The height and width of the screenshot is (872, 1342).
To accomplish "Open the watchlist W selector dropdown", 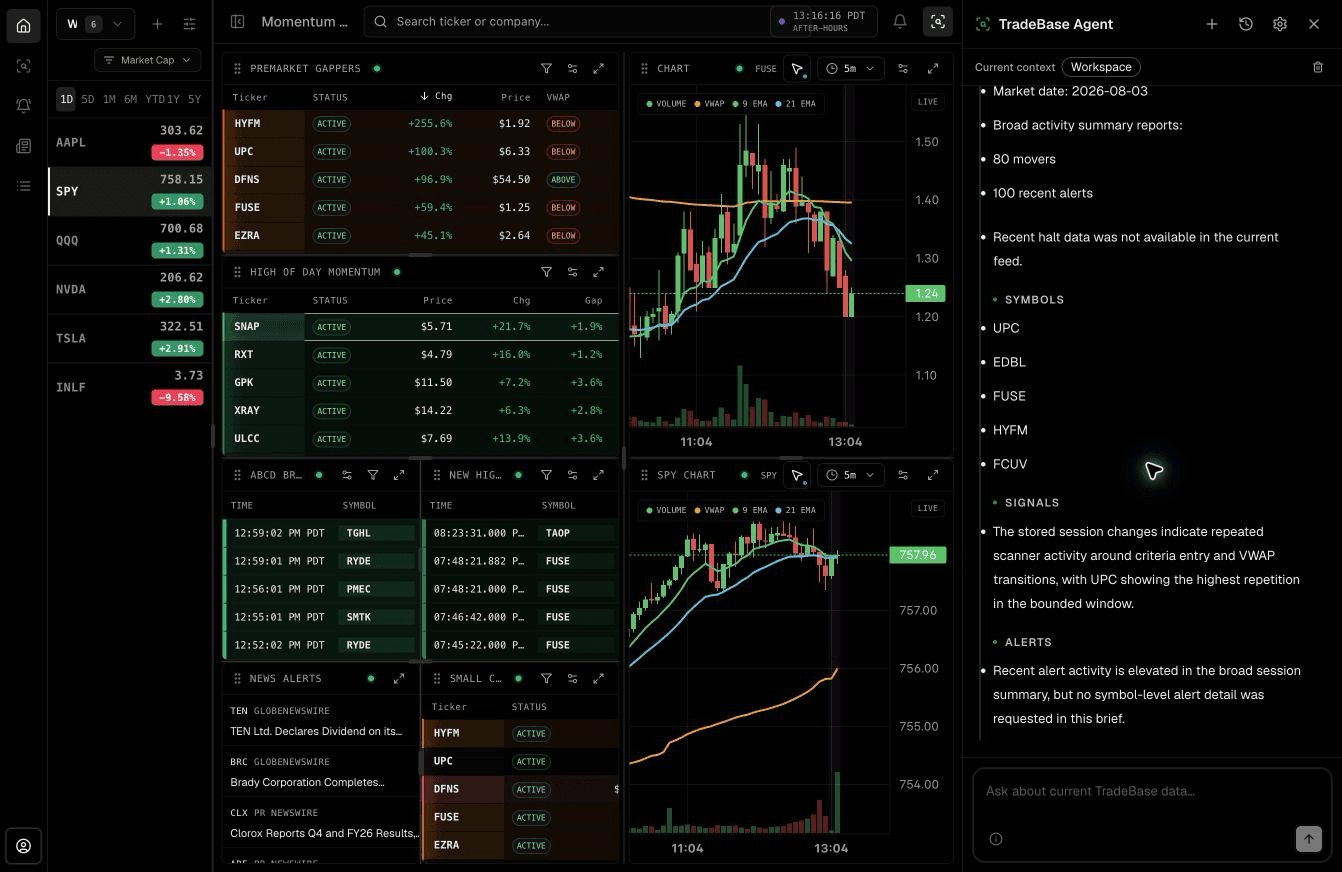I will click(95, 24).
